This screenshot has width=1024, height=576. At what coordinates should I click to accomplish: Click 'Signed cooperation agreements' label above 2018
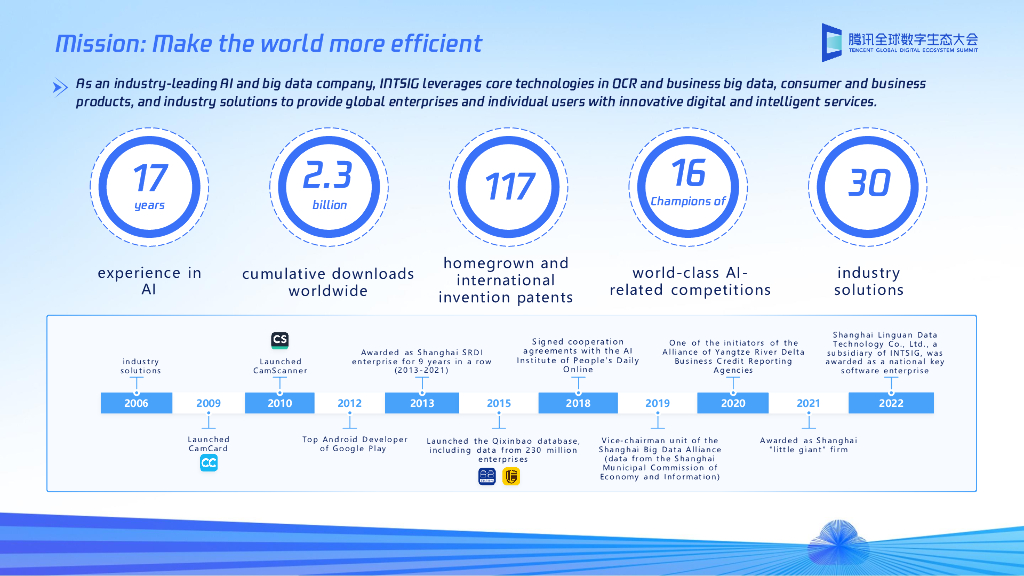(578, 356)
